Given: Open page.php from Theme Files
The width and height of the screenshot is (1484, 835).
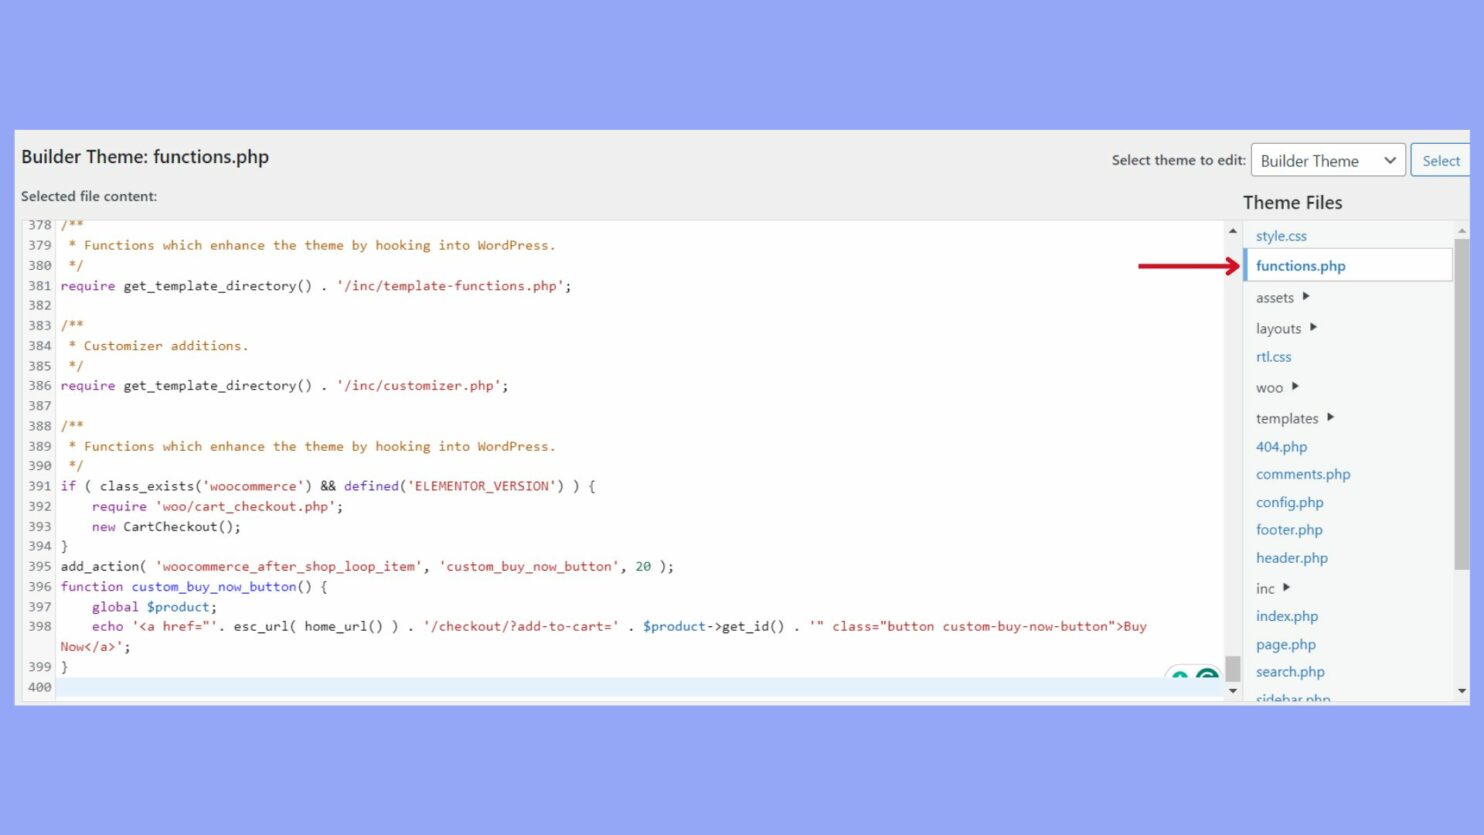Looking at the screenshot, I should (x=1285, y=645).
